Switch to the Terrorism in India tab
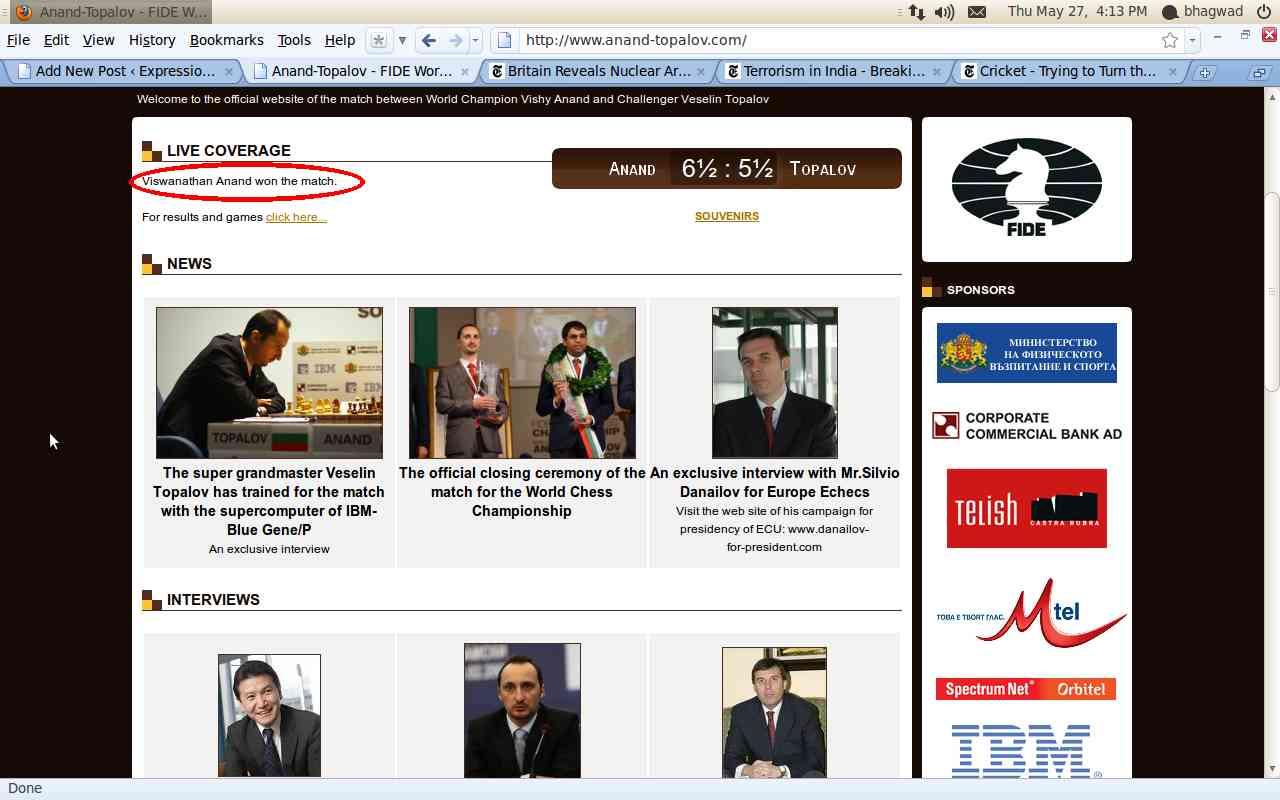 834,71
